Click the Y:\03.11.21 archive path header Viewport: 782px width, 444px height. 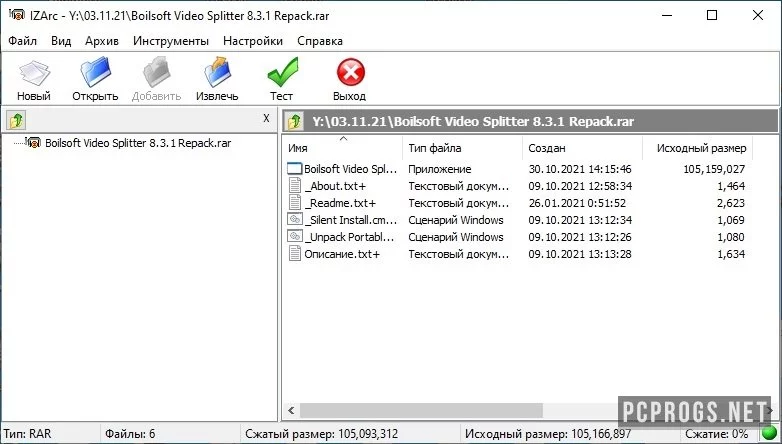coord(473,121)
